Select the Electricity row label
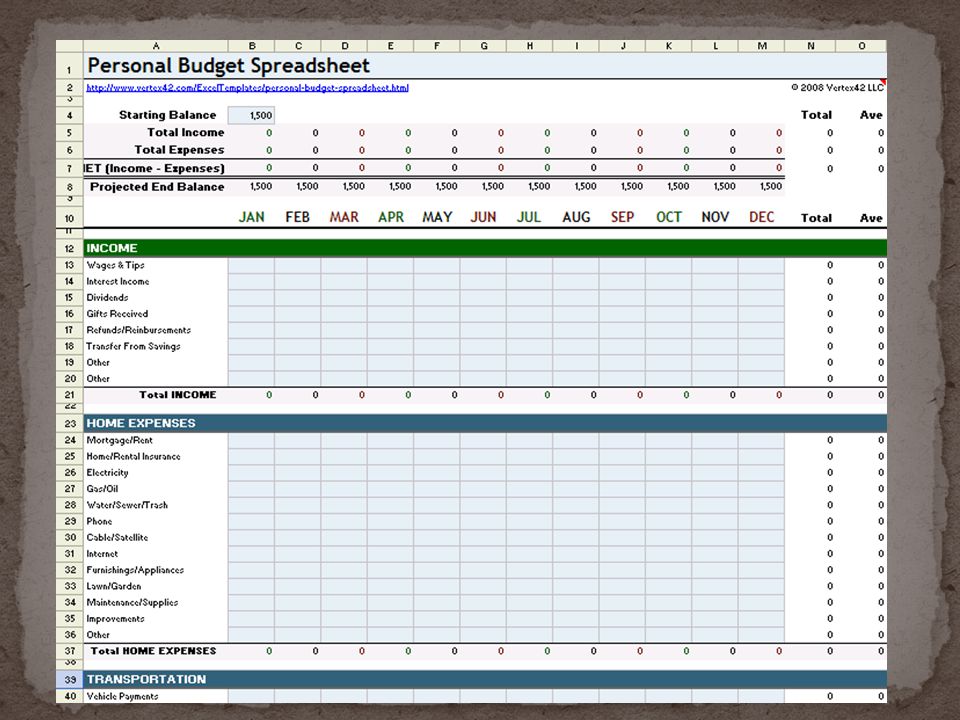 click(107, 473)
